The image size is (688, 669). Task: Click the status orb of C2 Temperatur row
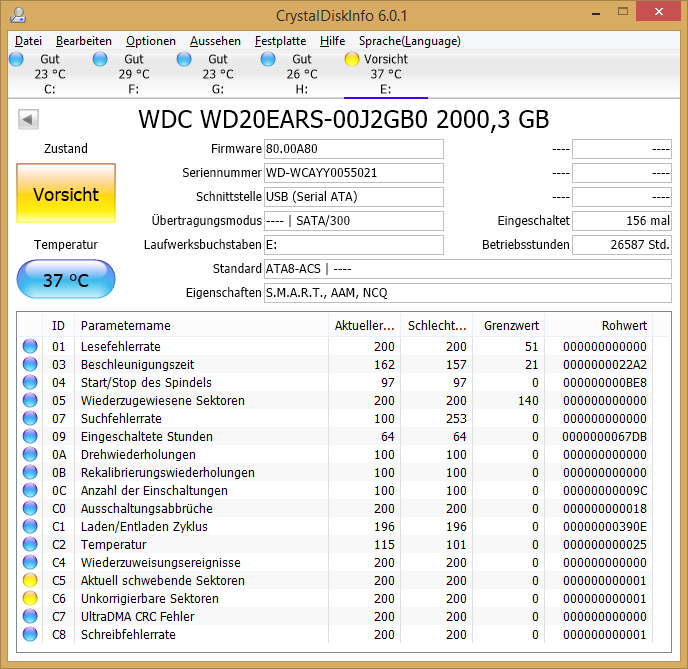tap(30, 544)
